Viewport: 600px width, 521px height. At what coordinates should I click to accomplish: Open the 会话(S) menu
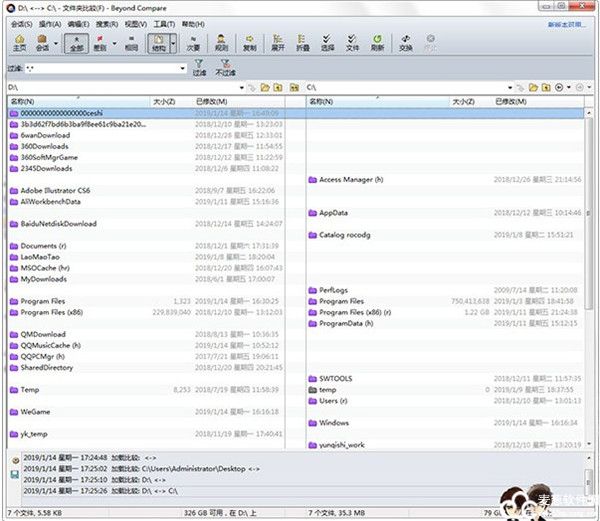tap(21, 24)
